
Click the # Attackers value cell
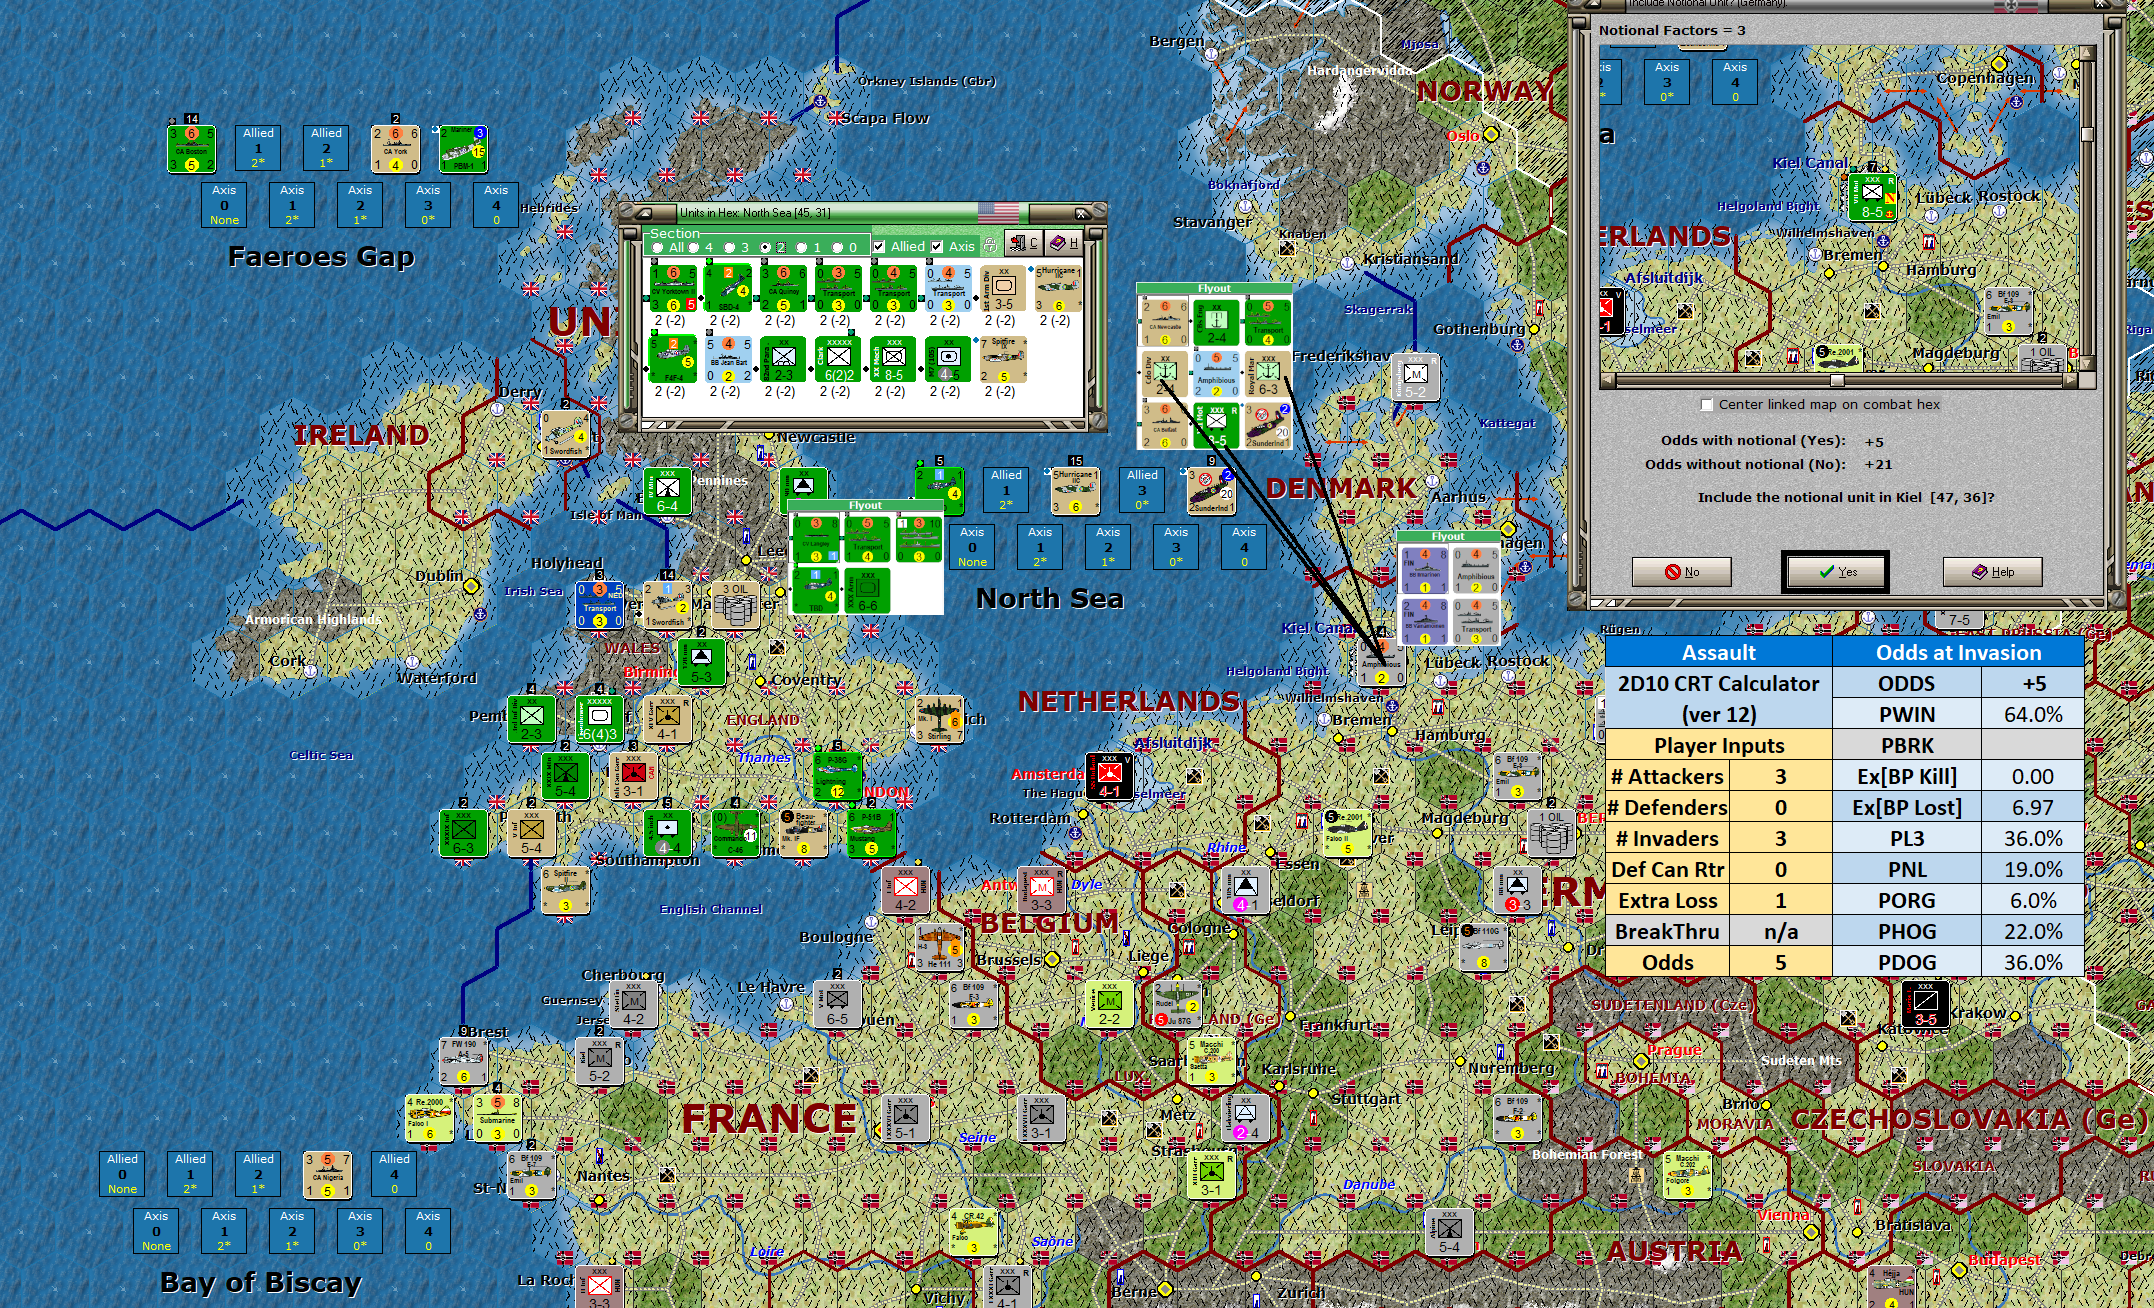[x=1781, y=777]
